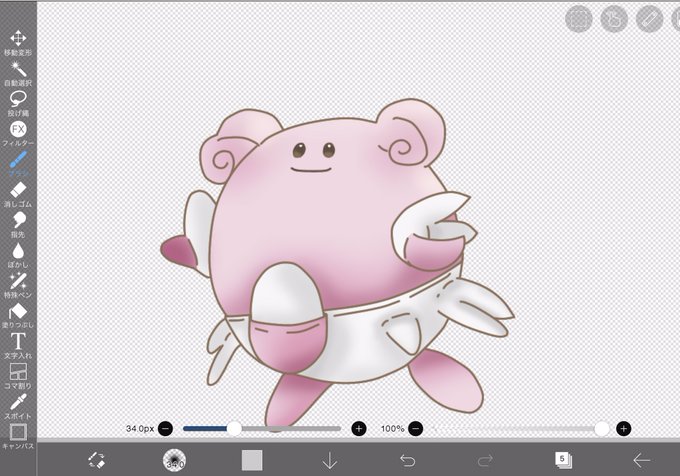Open the キャンバス canvas tool
The width and height of the screenshot is (680, 476).
coord(18,436)
